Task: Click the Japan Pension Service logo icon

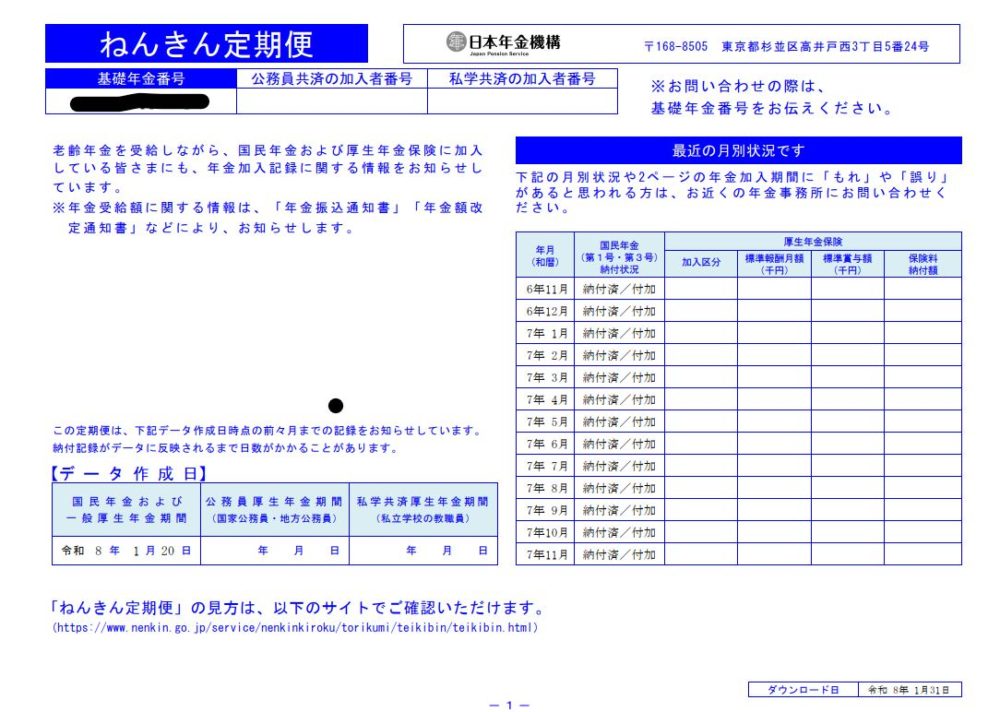Action: (456, 42)
